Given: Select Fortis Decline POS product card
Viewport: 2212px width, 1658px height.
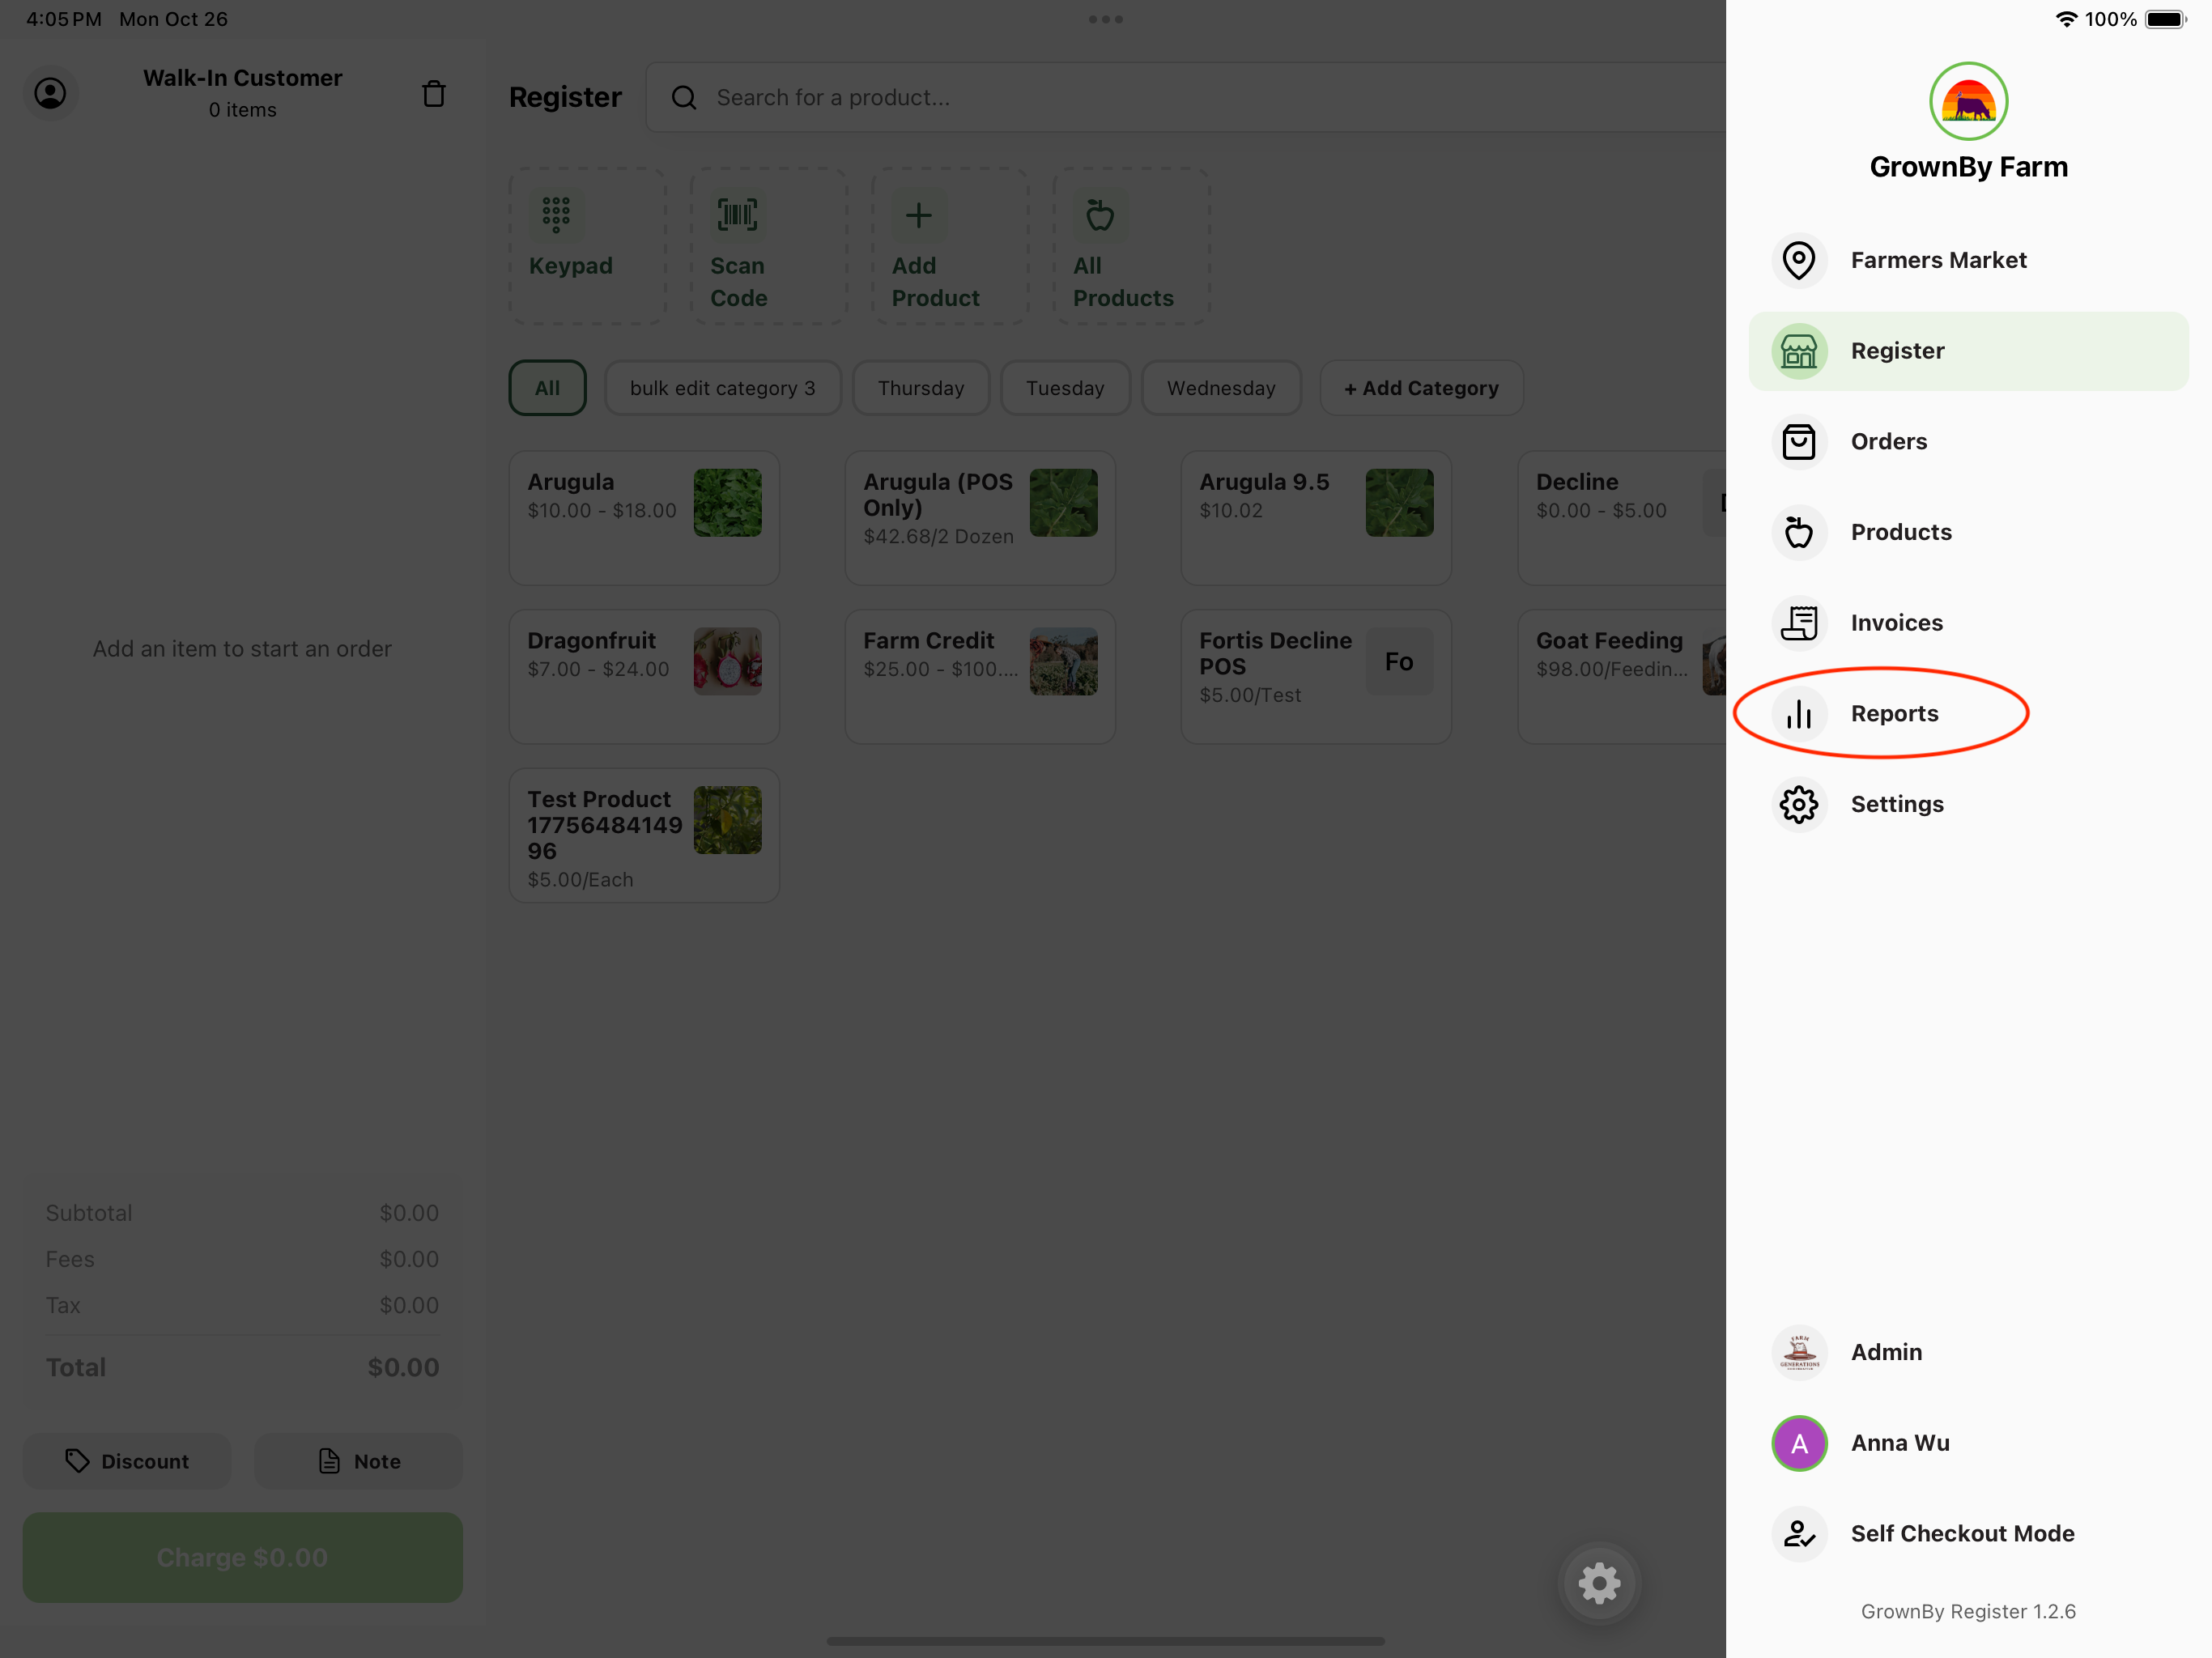Looking at the screenshot, I should 1316,677.
